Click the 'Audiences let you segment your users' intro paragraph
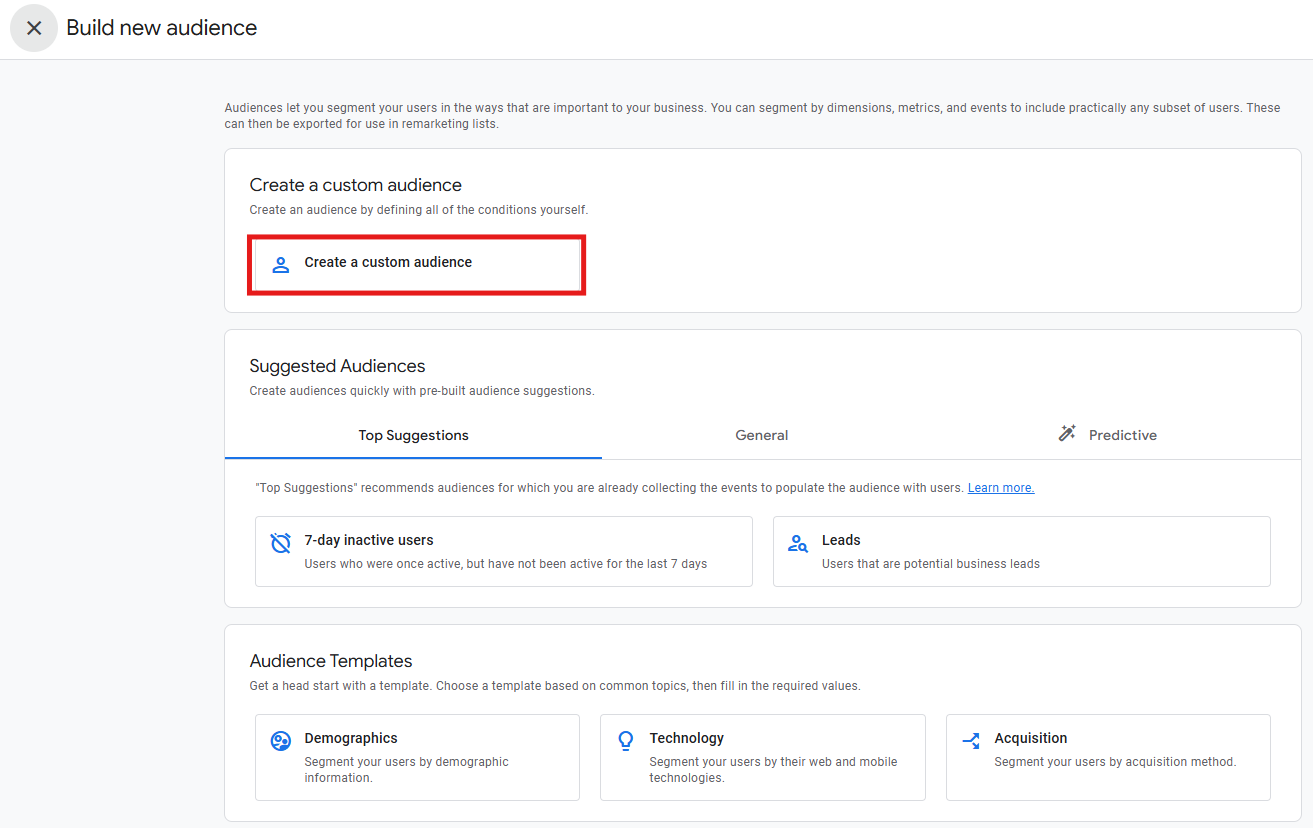This screenshot has height=828, width=1313. [752, 116]
